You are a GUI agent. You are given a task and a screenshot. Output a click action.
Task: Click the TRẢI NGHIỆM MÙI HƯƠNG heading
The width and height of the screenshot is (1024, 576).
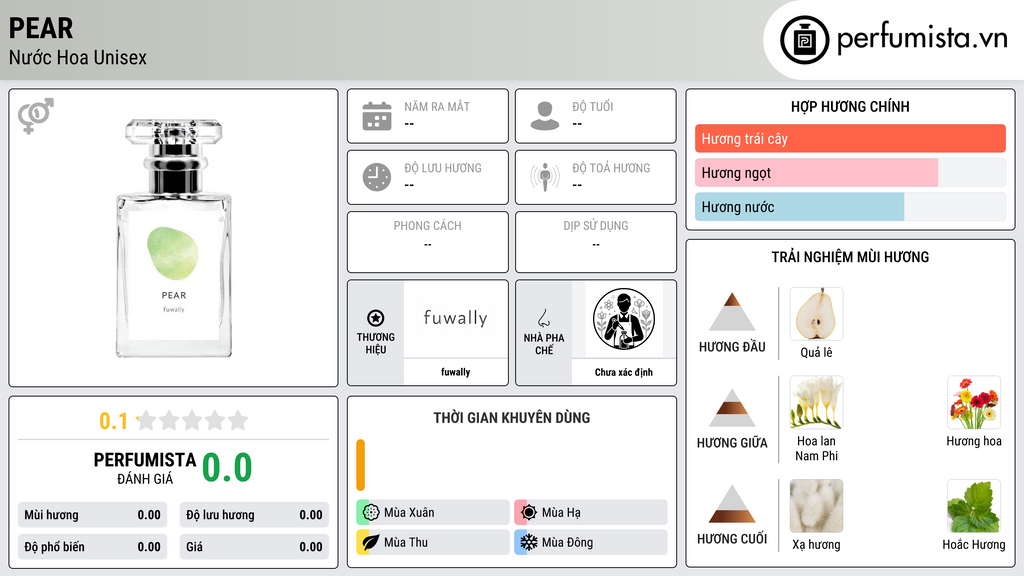[x=850, y=257]
